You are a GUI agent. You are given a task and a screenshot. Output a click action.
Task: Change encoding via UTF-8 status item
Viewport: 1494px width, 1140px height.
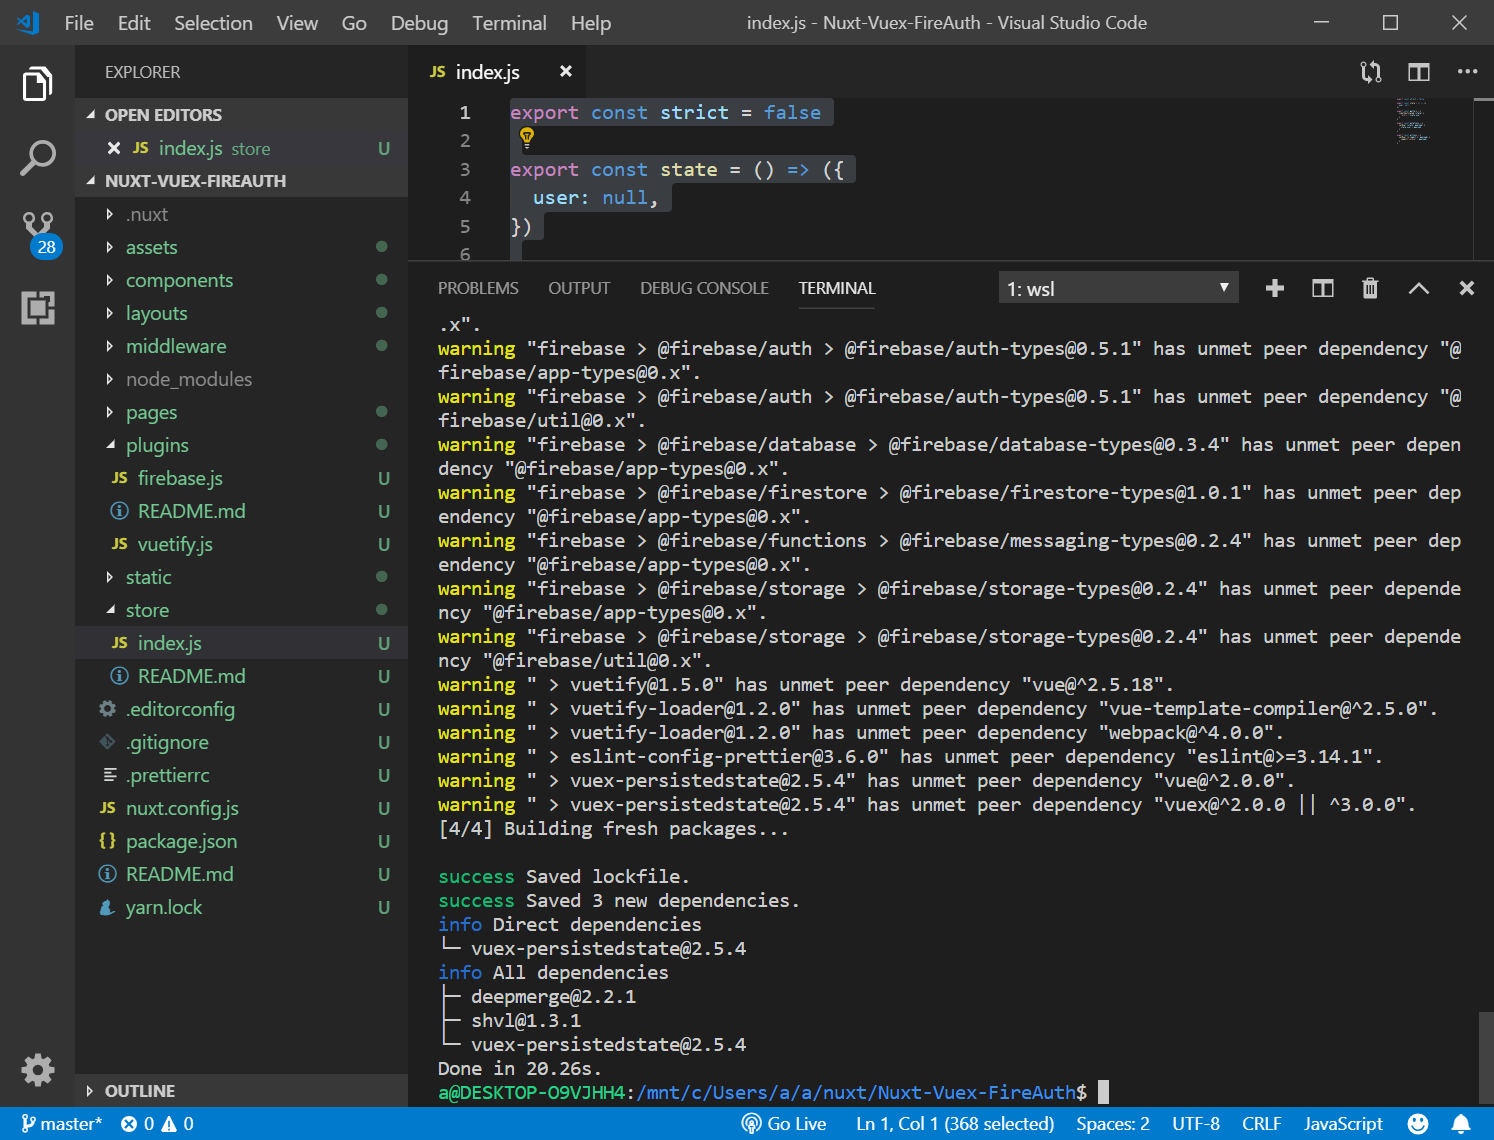click(1196, 1124)
